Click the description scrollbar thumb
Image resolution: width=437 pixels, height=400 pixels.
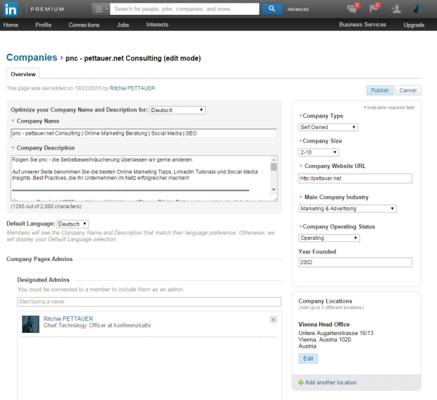(274, 167)
